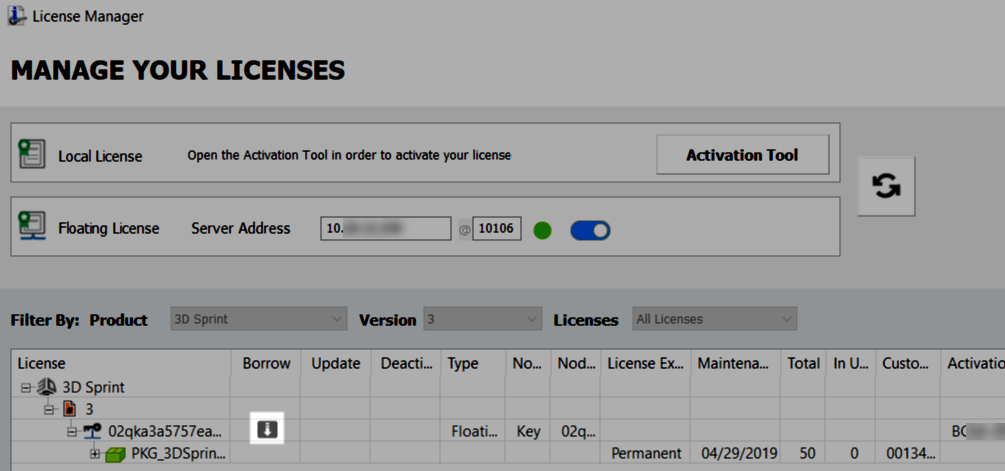Screen dimensions: 1005x471
Task: Open the Version filter dropdown
Action: tap(482, 319)
